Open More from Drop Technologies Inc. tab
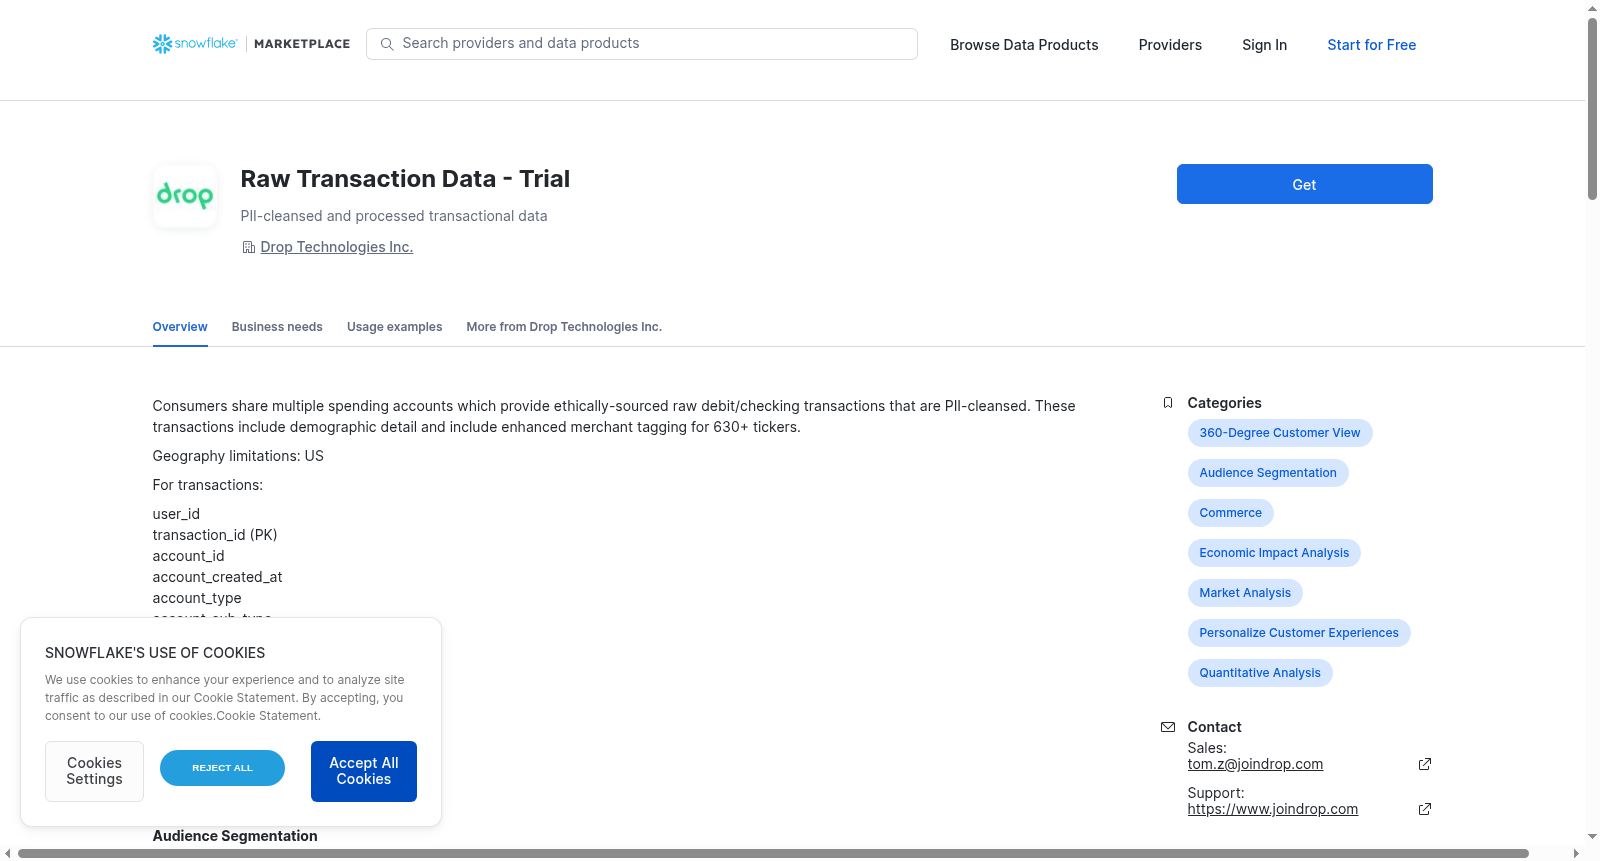The width and height of the screenshot is (1600, 861). coord(564,327)
